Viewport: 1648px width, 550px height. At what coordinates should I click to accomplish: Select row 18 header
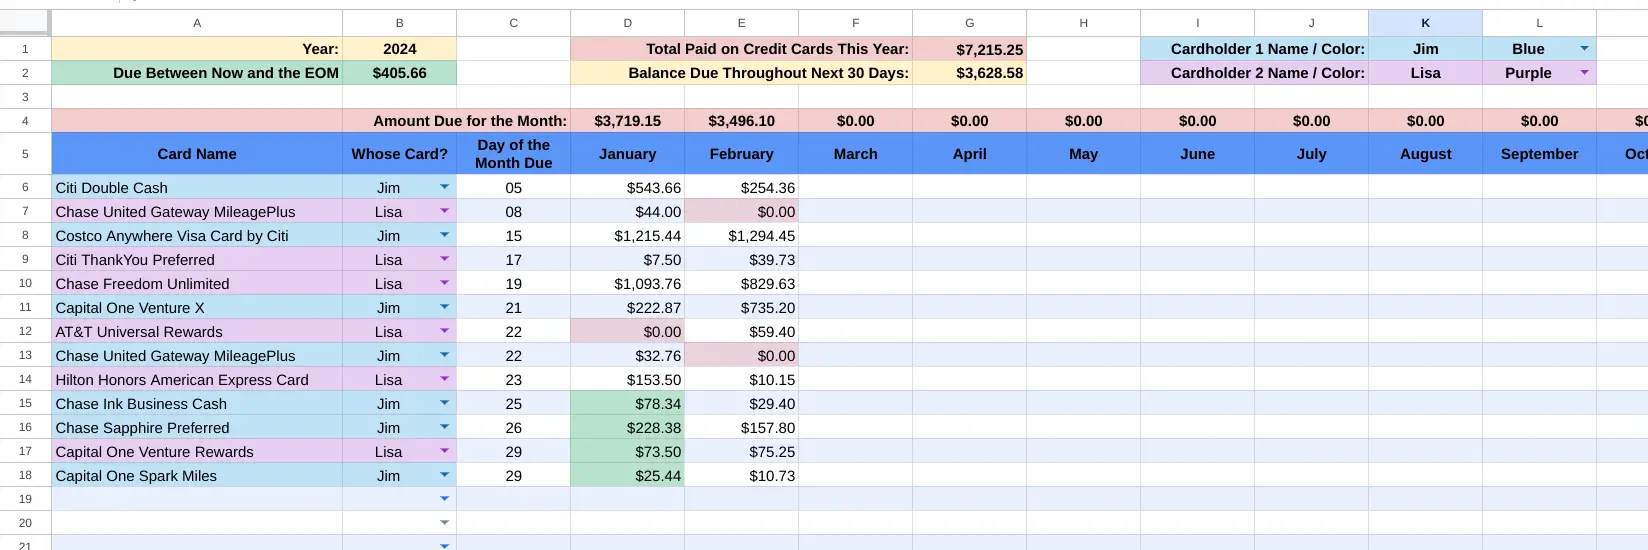pyautogui.click(x=25, y=475)
